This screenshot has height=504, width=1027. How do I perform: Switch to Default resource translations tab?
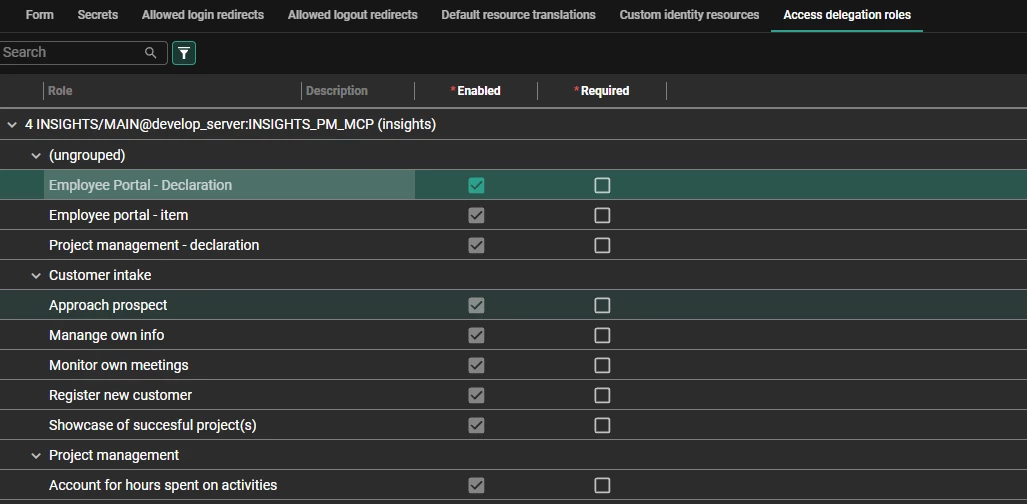point(519,14)
